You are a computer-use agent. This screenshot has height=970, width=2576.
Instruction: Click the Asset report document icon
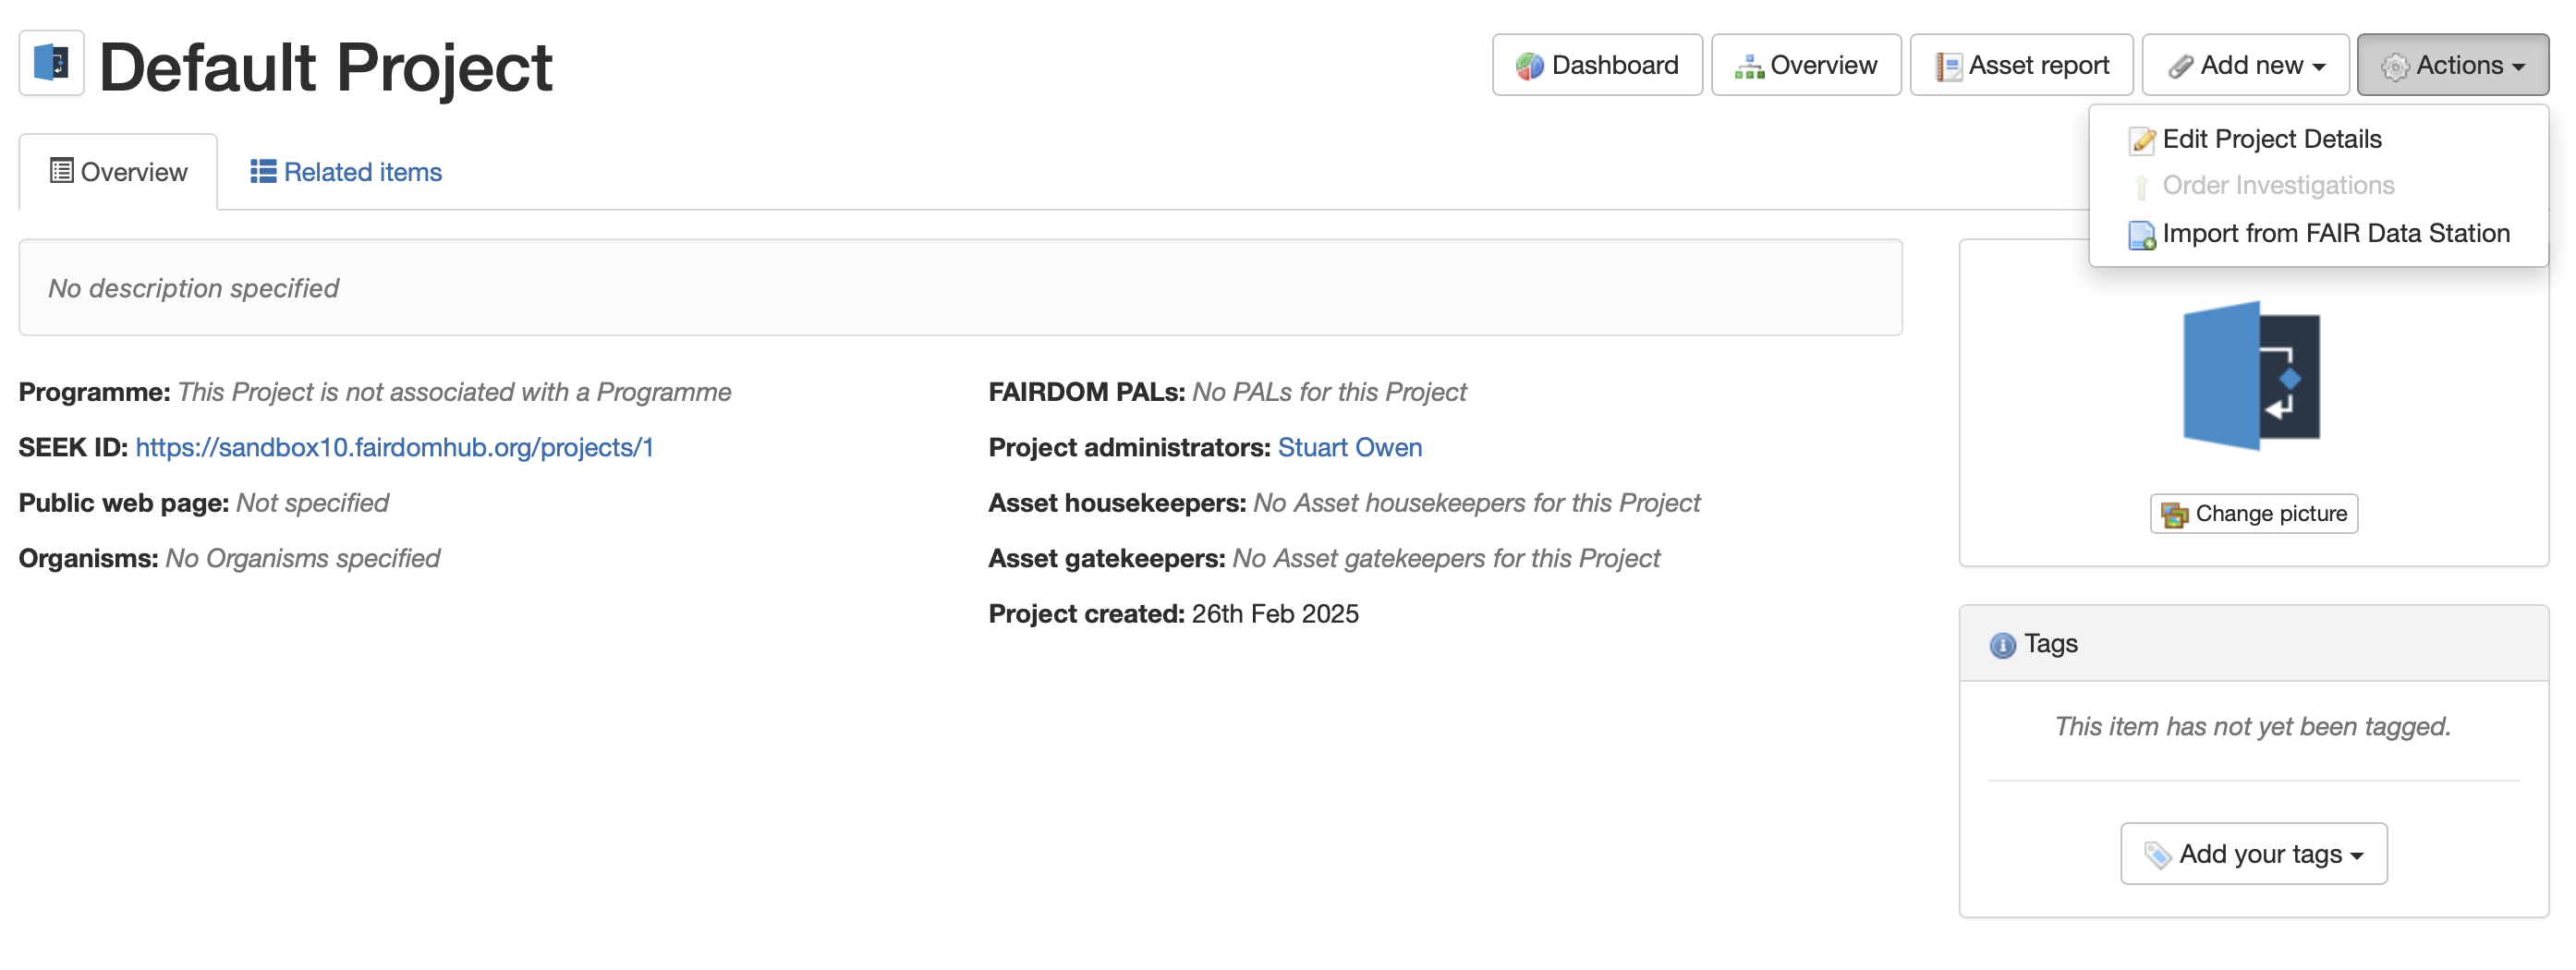1948,67
